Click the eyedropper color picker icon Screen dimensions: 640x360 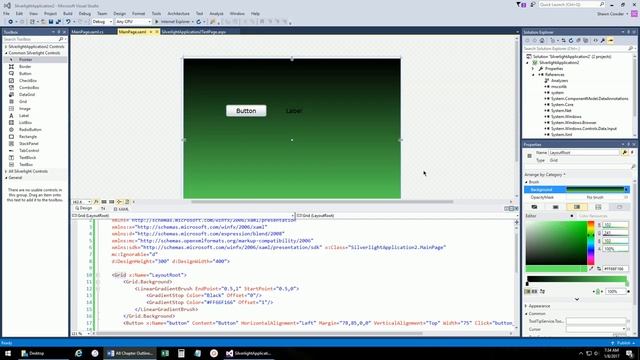(591, 269)
